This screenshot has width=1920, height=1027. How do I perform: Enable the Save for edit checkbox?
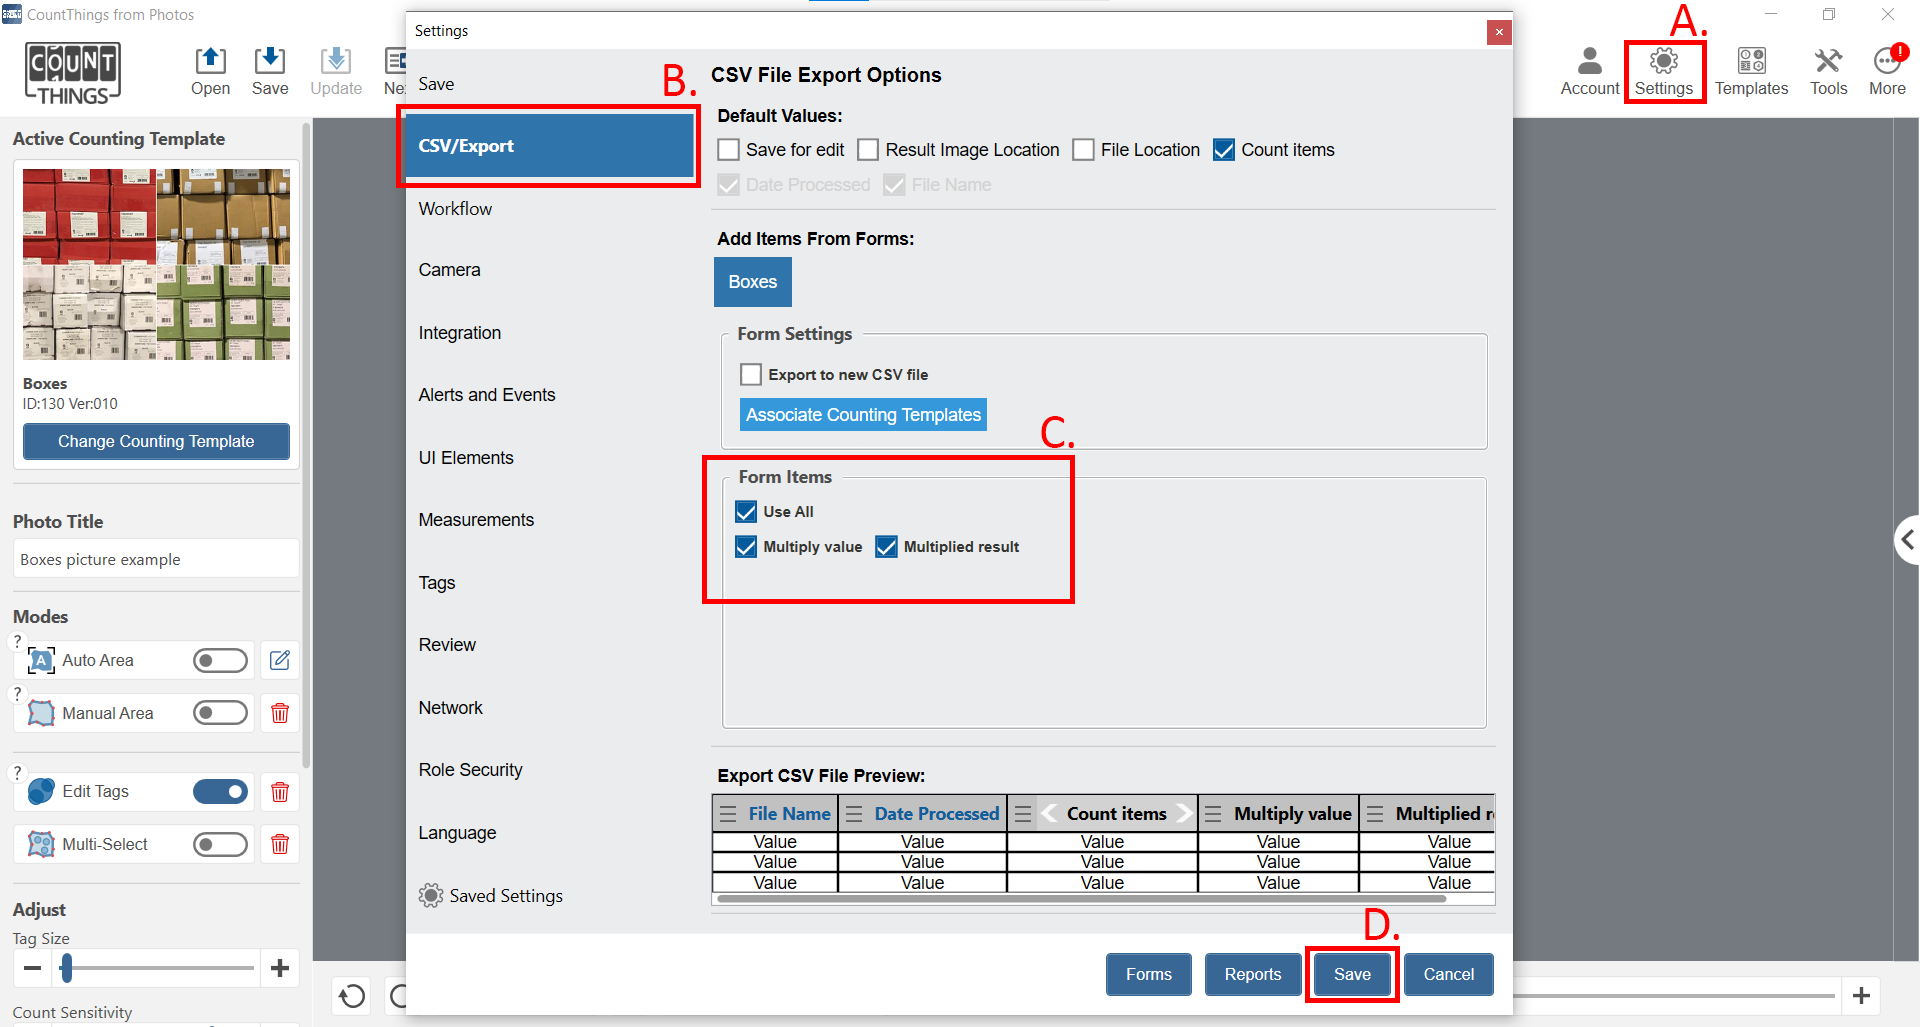(x=729, y=150)
